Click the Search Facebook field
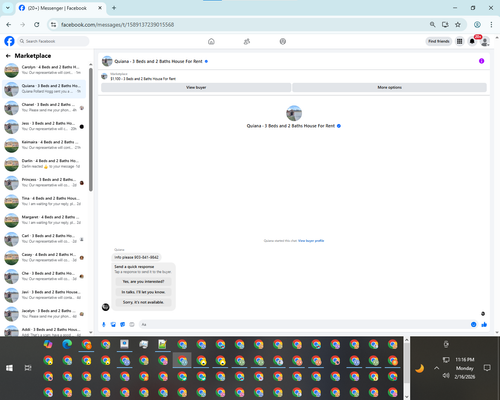 click(53, 41)
